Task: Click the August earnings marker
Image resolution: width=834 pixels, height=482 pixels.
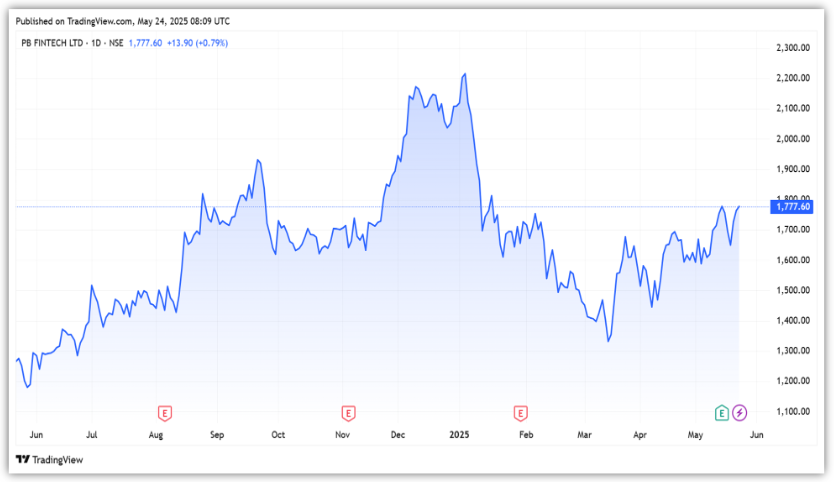Action: 165,412
